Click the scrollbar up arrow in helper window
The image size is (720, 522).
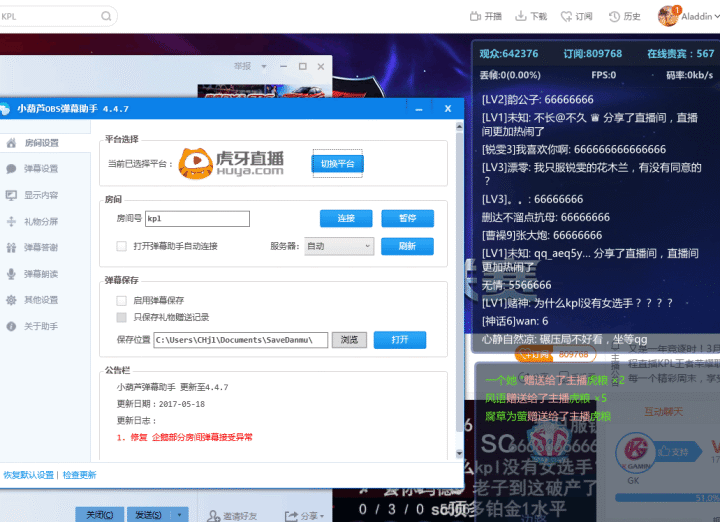(x=459, y=126)
